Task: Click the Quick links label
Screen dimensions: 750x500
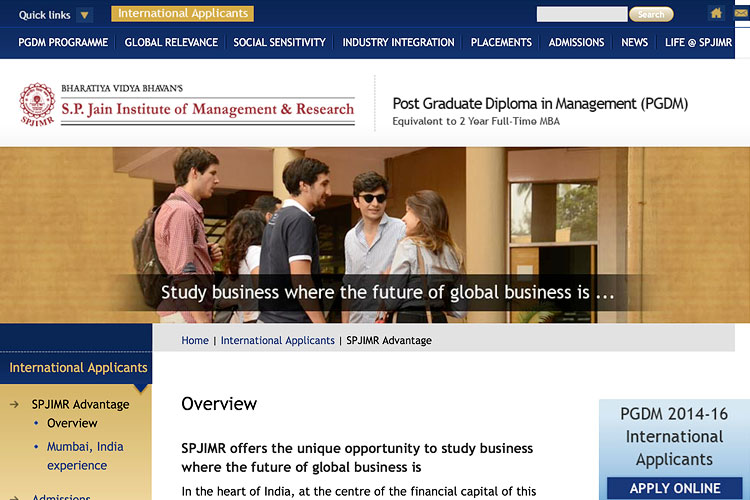Action: pyautogui.click(x=44, y=15)
